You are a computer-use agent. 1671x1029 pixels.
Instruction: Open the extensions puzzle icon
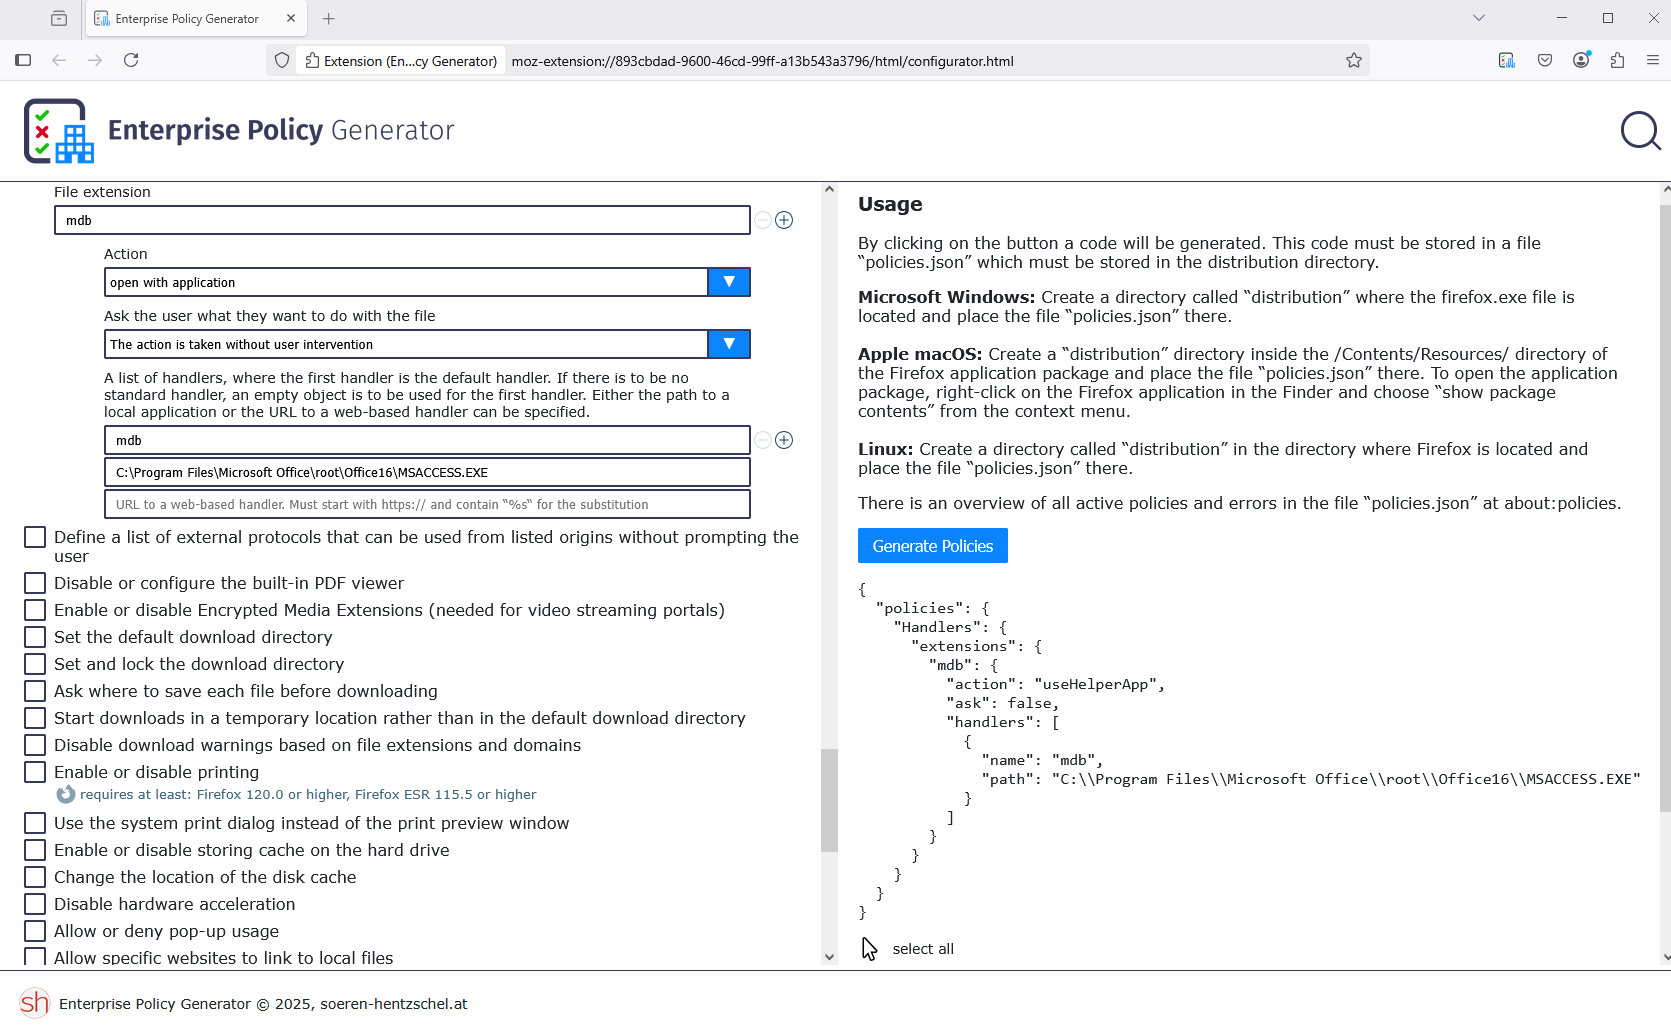pyautogui.click(x=1617, y=60)
